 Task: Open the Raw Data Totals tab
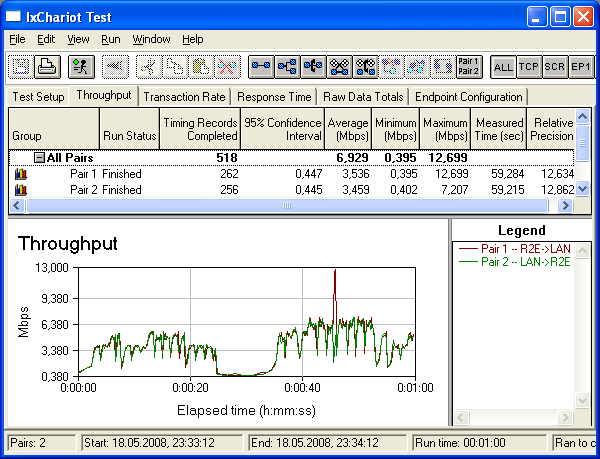pyautogui.click(x=363, y=97)
